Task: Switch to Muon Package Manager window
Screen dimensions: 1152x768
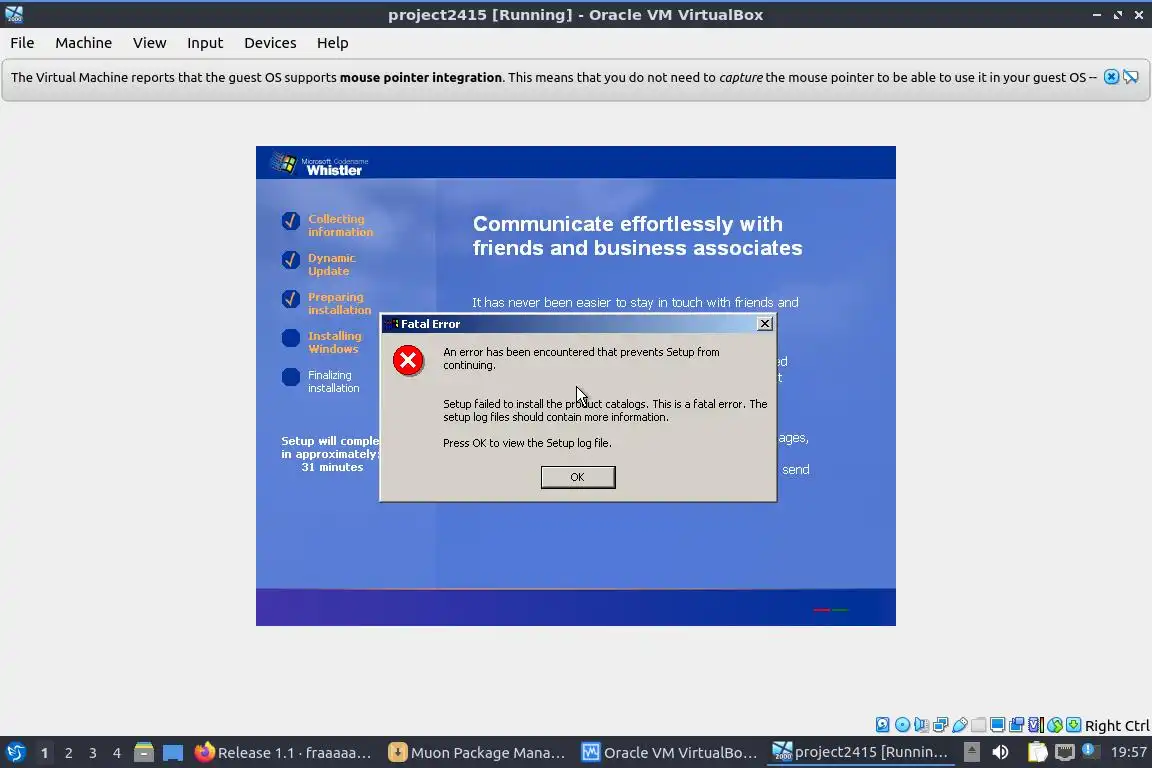Action: pos(478,753)
